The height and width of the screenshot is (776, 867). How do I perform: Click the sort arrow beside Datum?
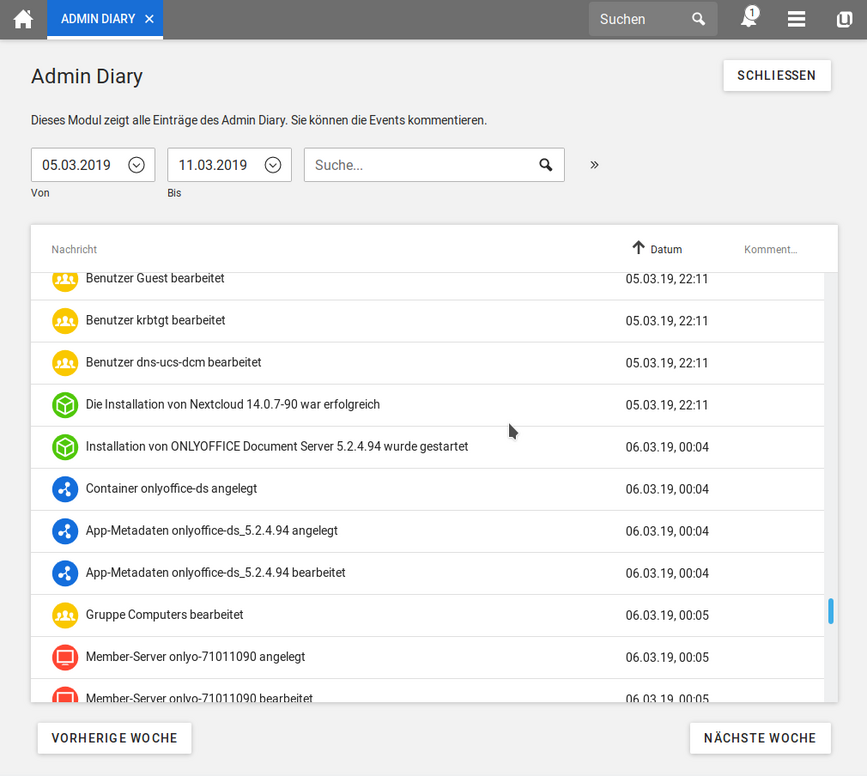coord(639,247)
